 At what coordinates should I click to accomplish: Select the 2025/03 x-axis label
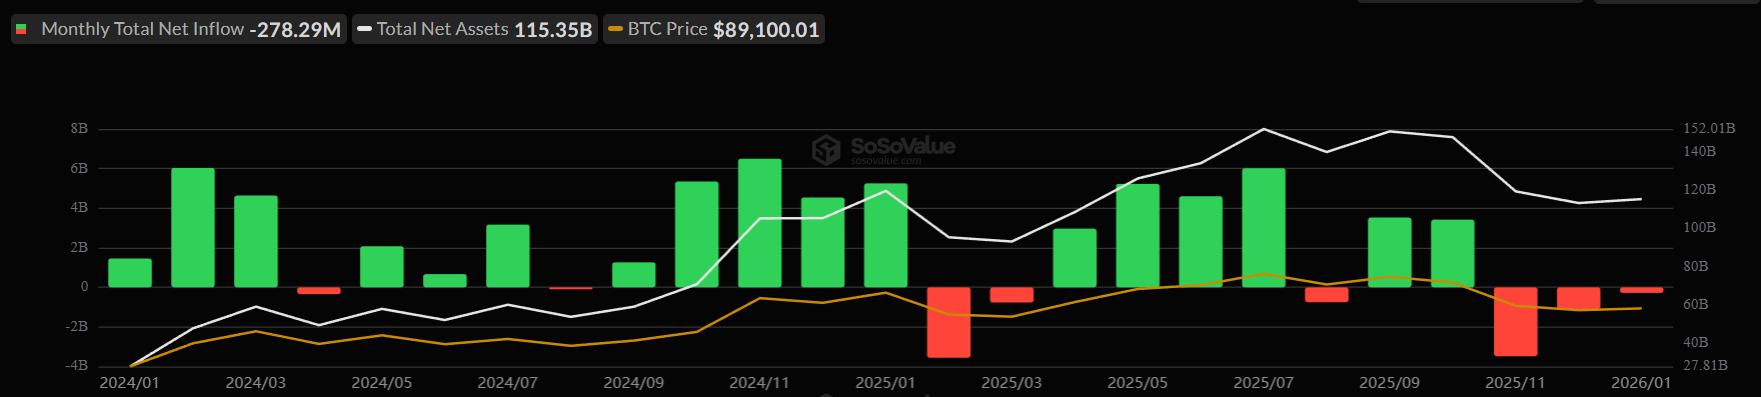pos(1012,383)
